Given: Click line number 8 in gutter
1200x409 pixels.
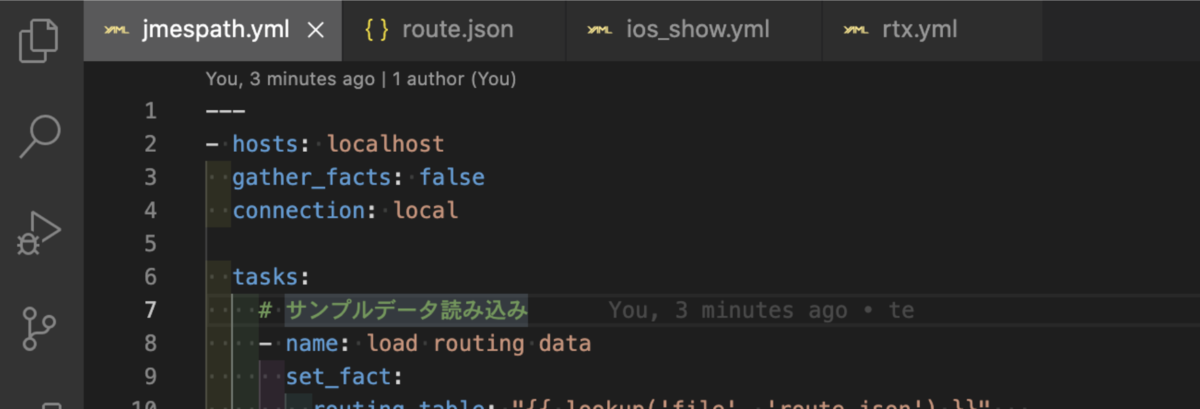Looking at the screenshot, I should tap(150, 343).
